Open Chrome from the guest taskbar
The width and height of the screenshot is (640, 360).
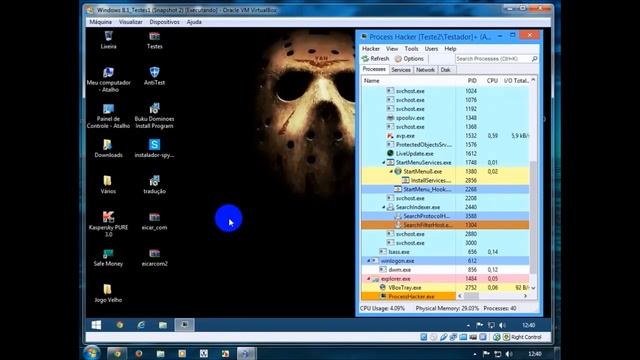[120, 325]
